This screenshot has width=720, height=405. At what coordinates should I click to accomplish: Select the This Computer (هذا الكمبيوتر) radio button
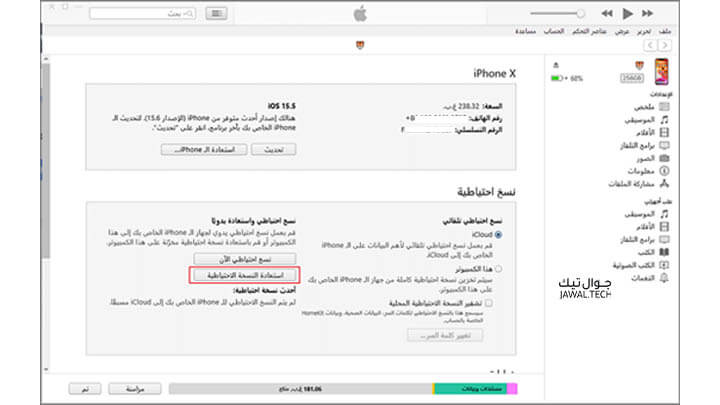click(498, 269)
